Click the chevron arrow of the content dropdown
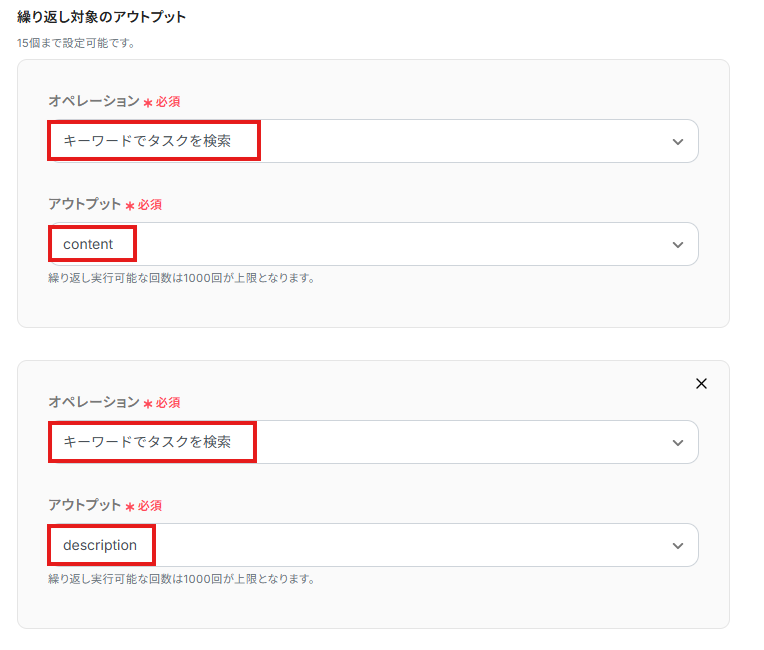This screenshot has width=764, height=650. pyautogui.click(x=678, y=244)
